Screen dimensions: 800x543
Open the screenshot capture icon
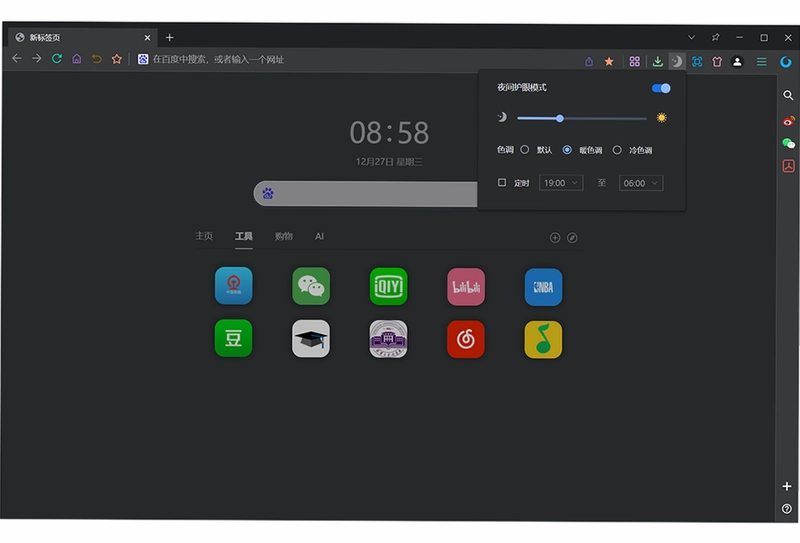pyautogui.click(x=697, y=62)
